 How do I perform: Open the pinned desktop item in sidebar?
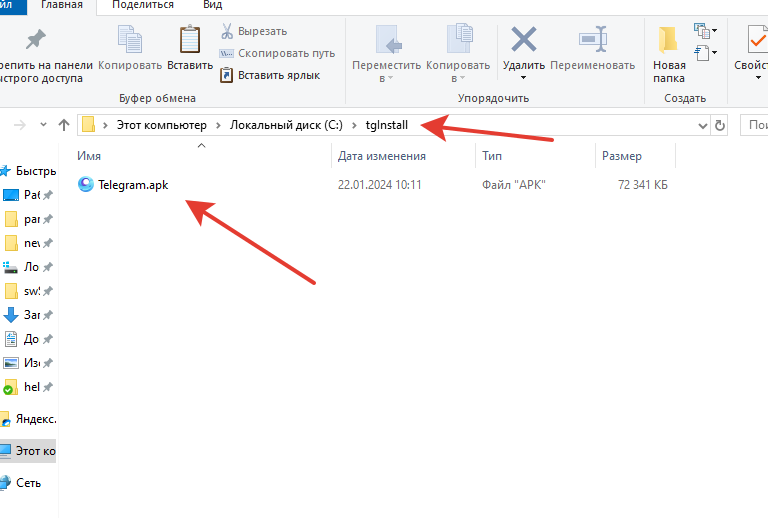tap(27, 195)
